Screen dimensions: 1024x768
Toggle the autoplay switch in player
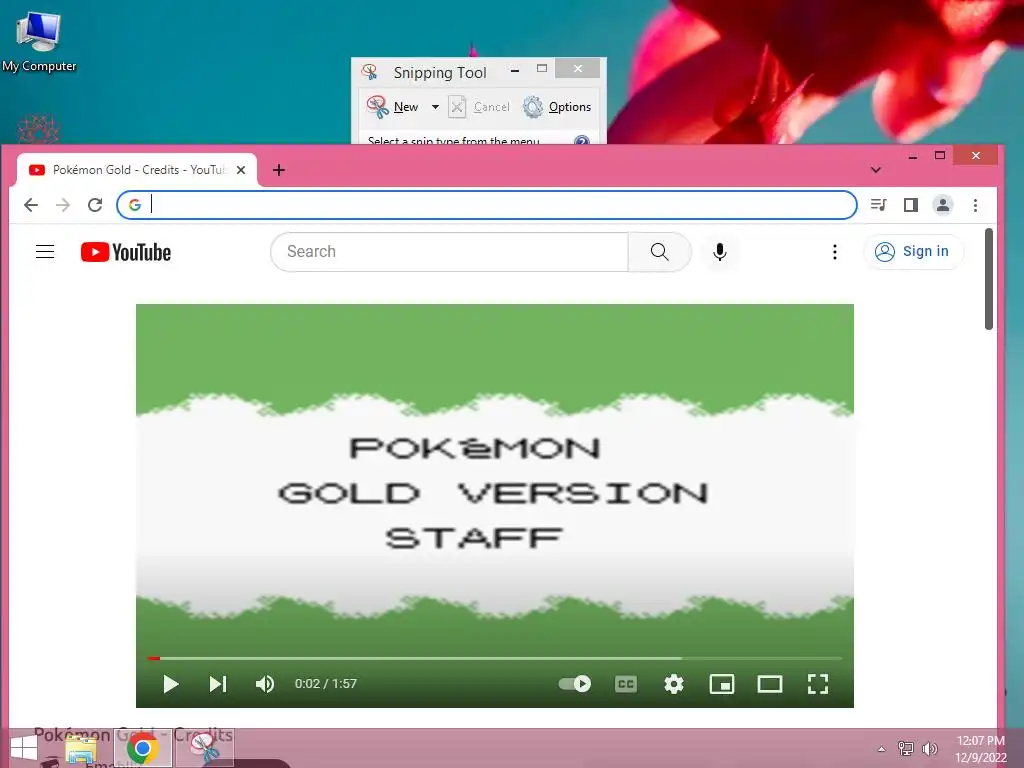[x=575, y=684]
